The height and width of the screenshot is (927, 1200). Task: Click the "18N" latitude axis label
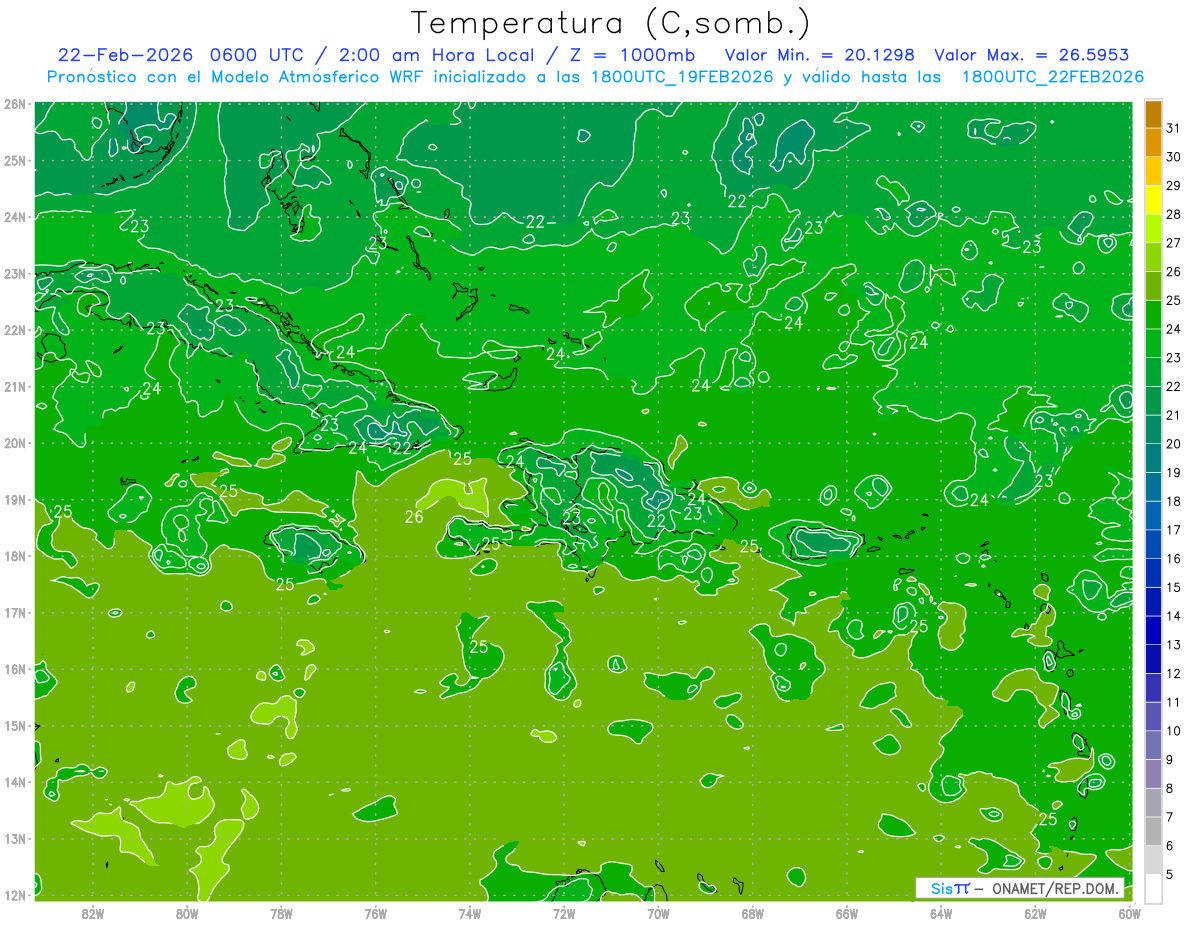pos(15,556)
